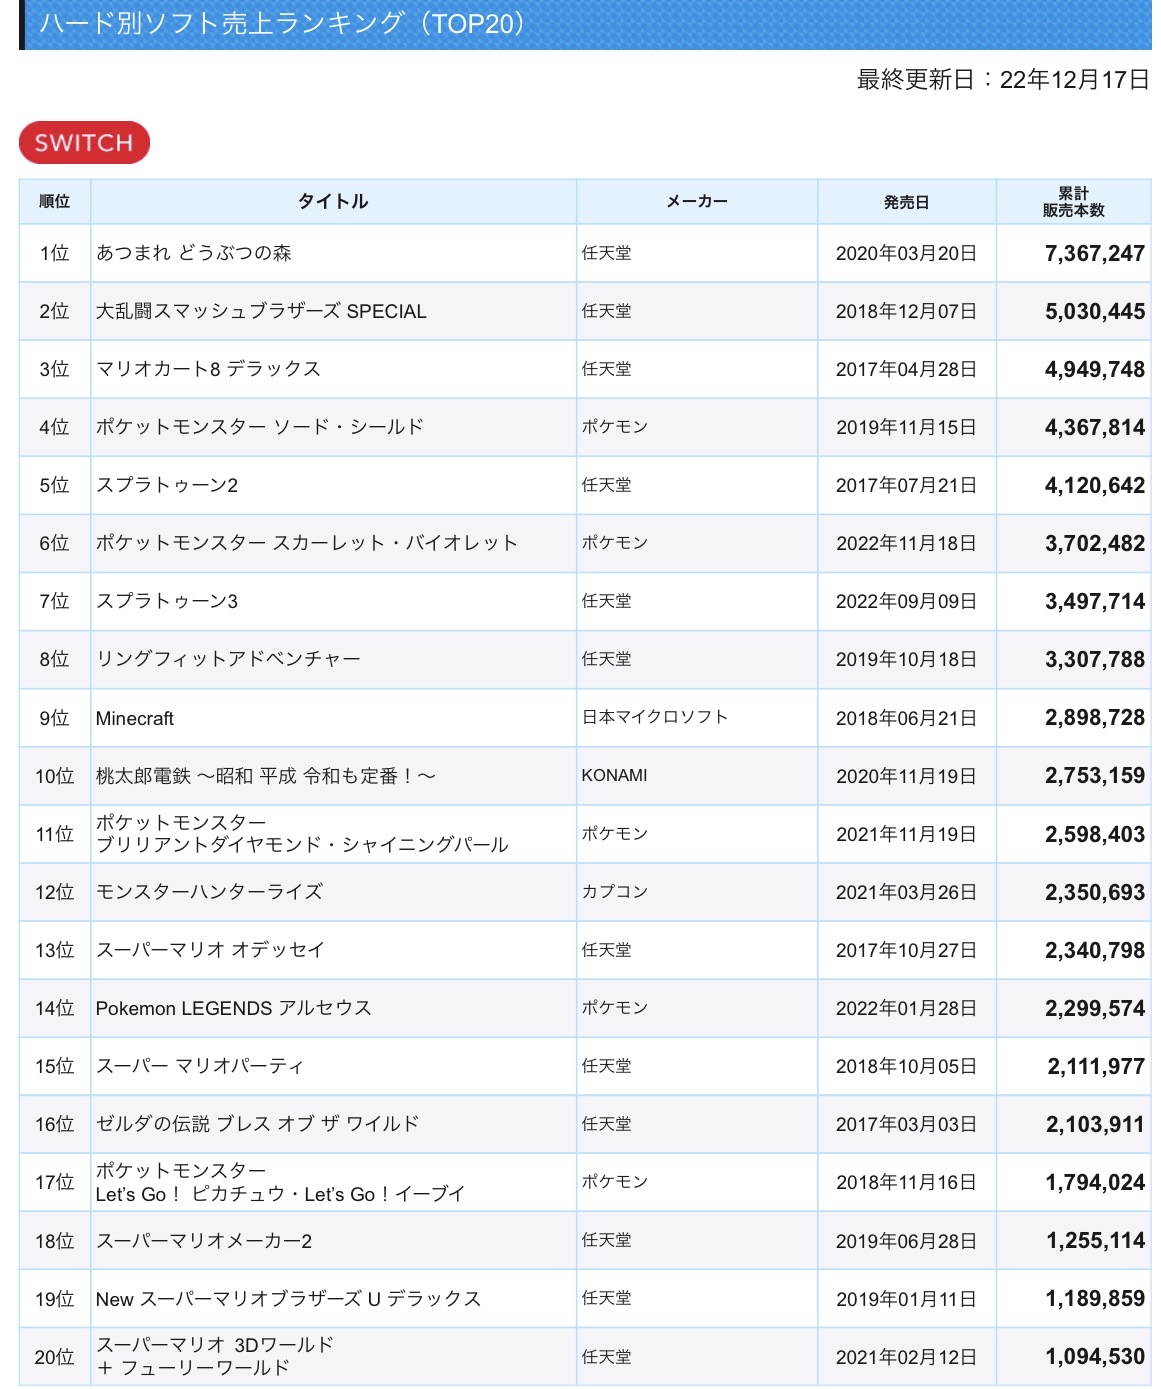Select the Minecraft title
Screen dimensions: 1161x1389
[135, 718]
